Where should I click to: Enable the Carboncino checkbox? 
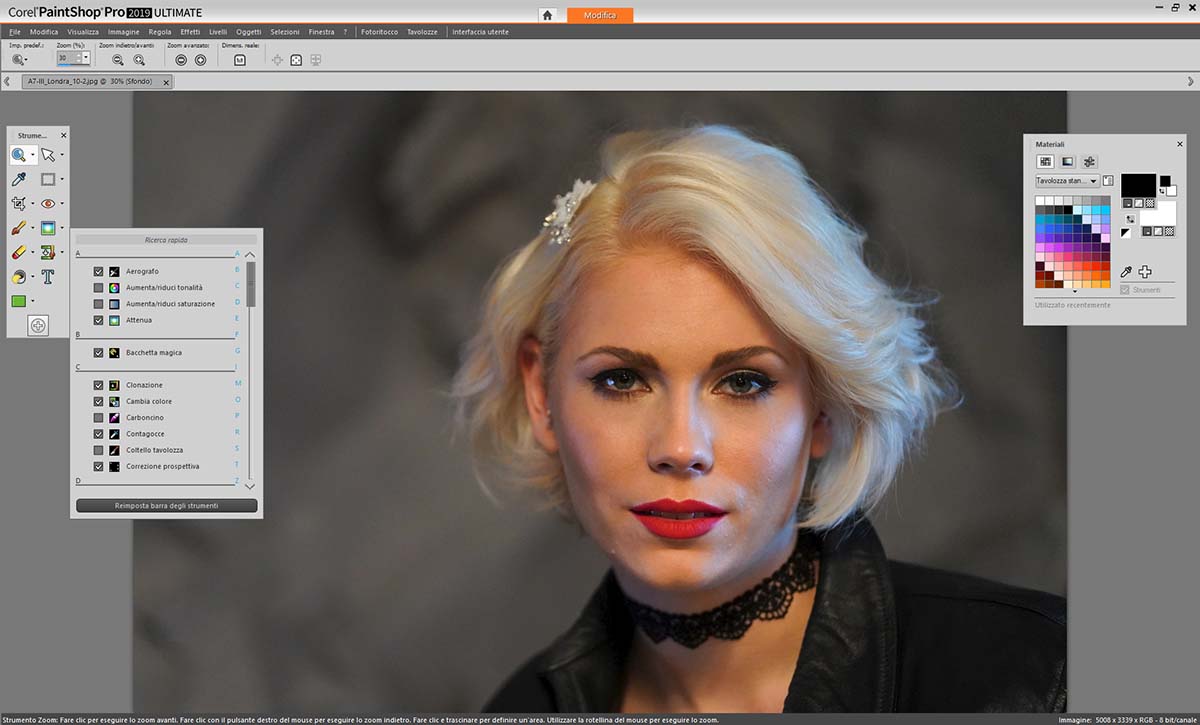click(98, 417)
